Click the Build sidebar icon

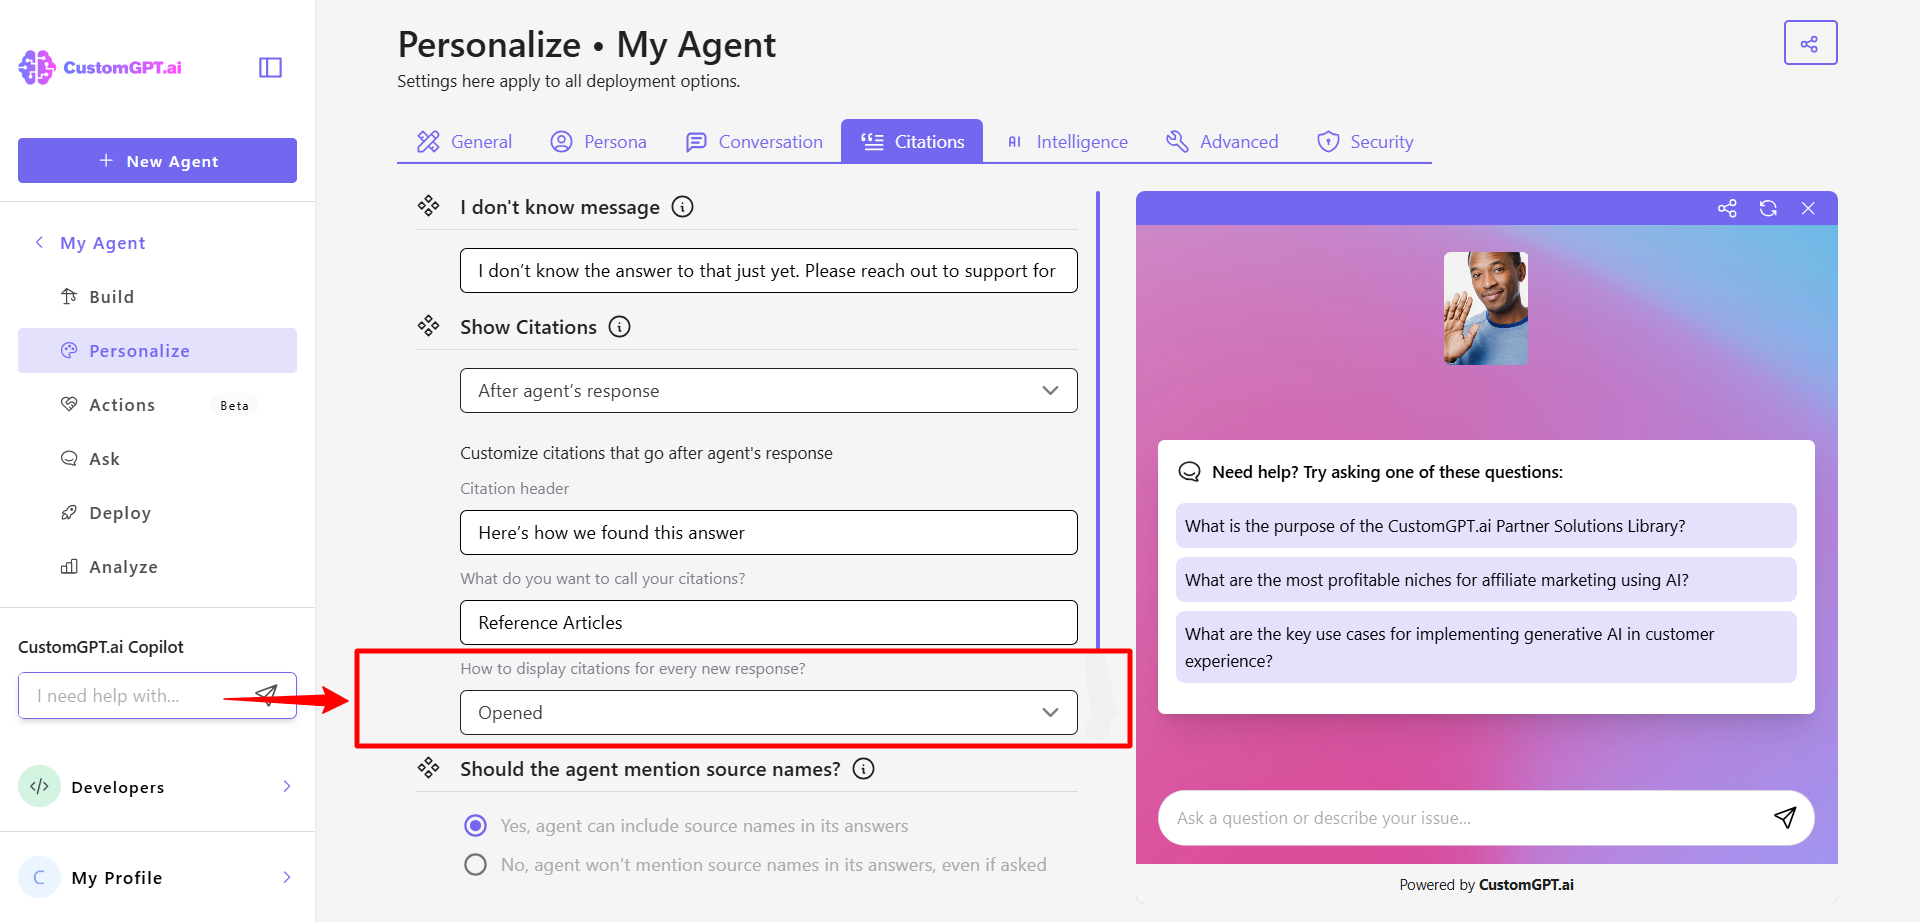click(69, 296)
